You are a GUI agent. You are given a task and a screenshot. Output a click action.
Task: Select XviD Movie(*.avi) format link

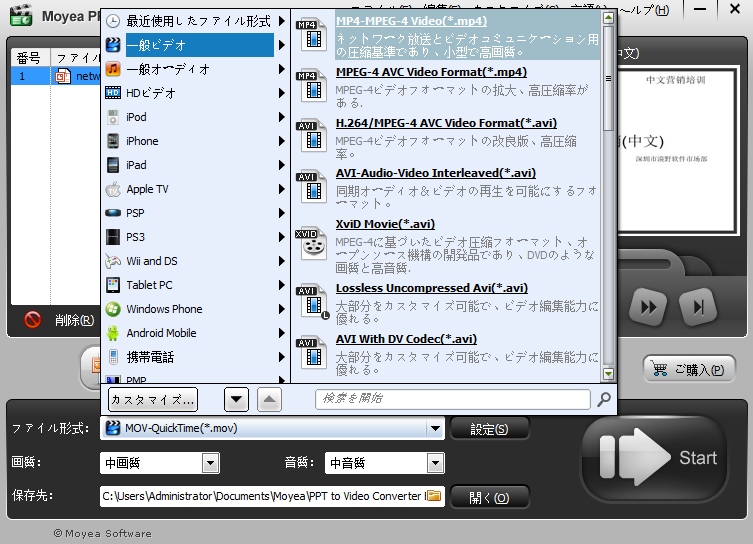[x=385, y=224]
